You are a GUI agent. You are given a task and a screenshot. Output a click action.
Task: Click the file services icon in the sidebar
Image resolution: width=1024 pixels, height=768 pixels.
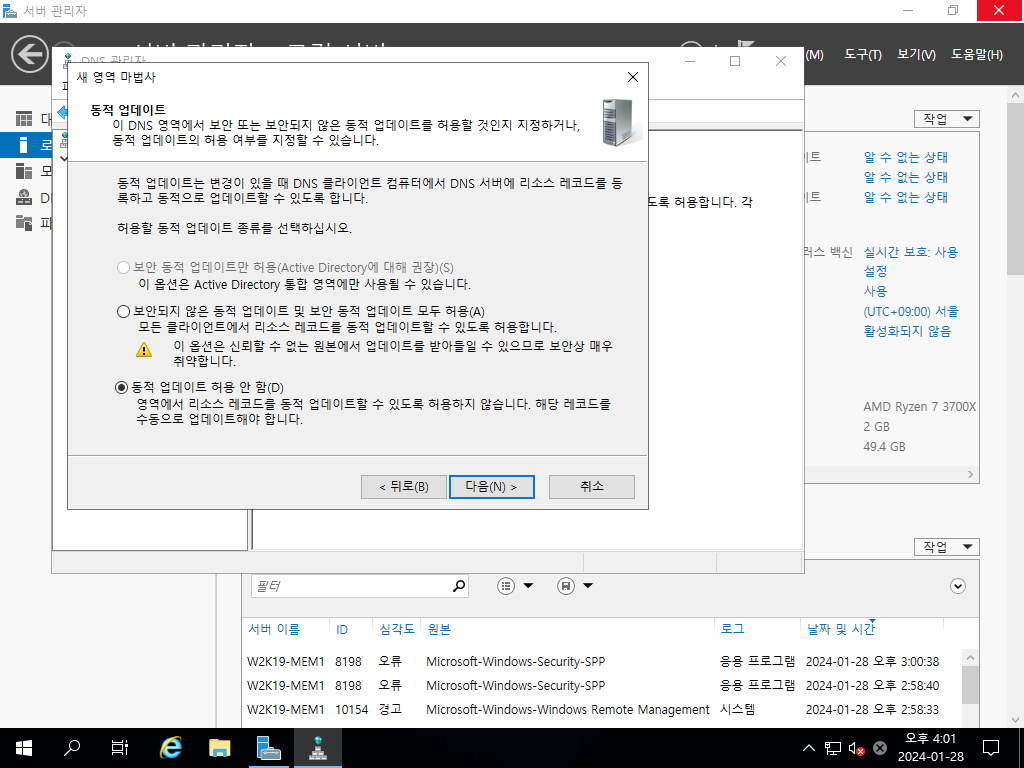tap(24, 223)
